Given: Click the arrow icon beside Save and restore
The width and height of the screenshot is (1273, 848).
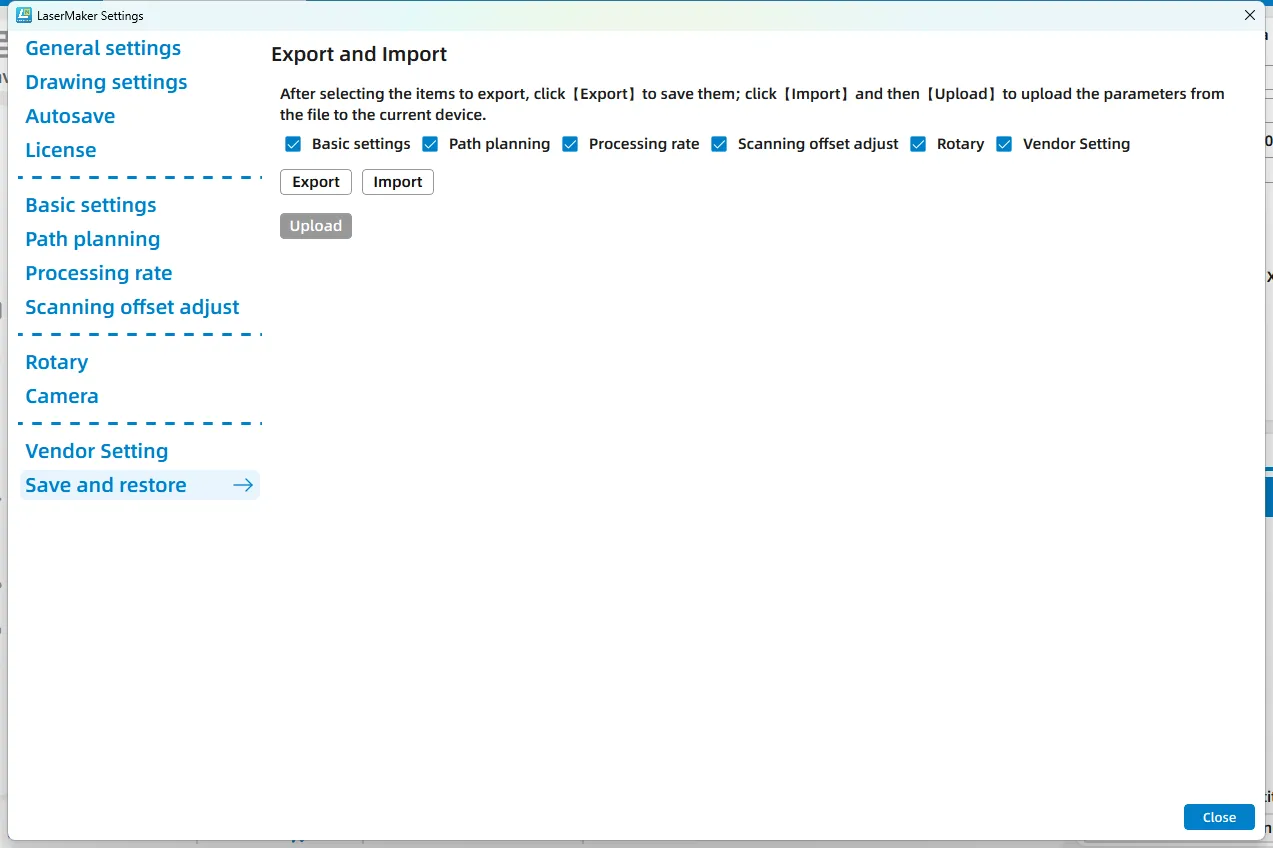Looking at the screenshot, I should point(242,485).
